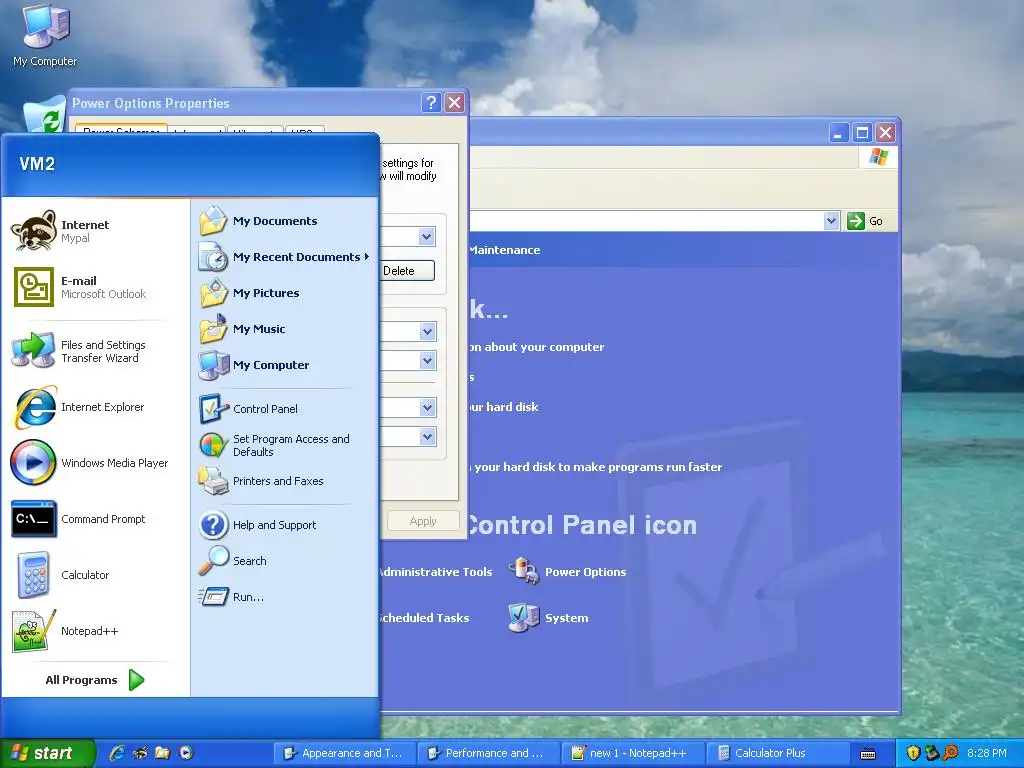Launch Internet Explorer from pinned list
1024x768 pixels.
[78, 407]
